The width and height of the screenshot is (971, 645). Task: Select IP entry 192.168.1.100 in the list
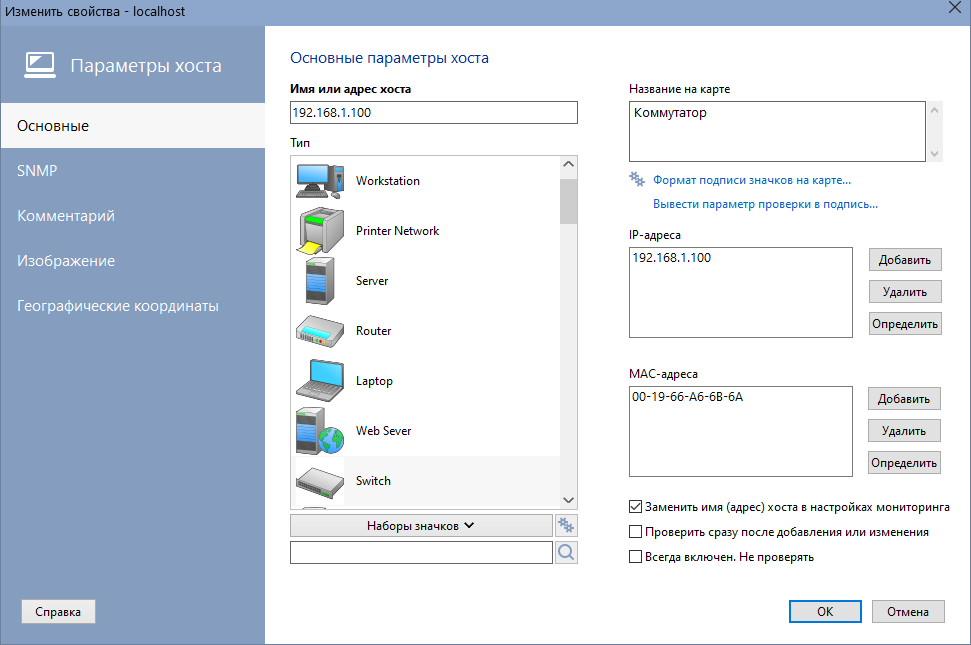[x=672, y=258]
